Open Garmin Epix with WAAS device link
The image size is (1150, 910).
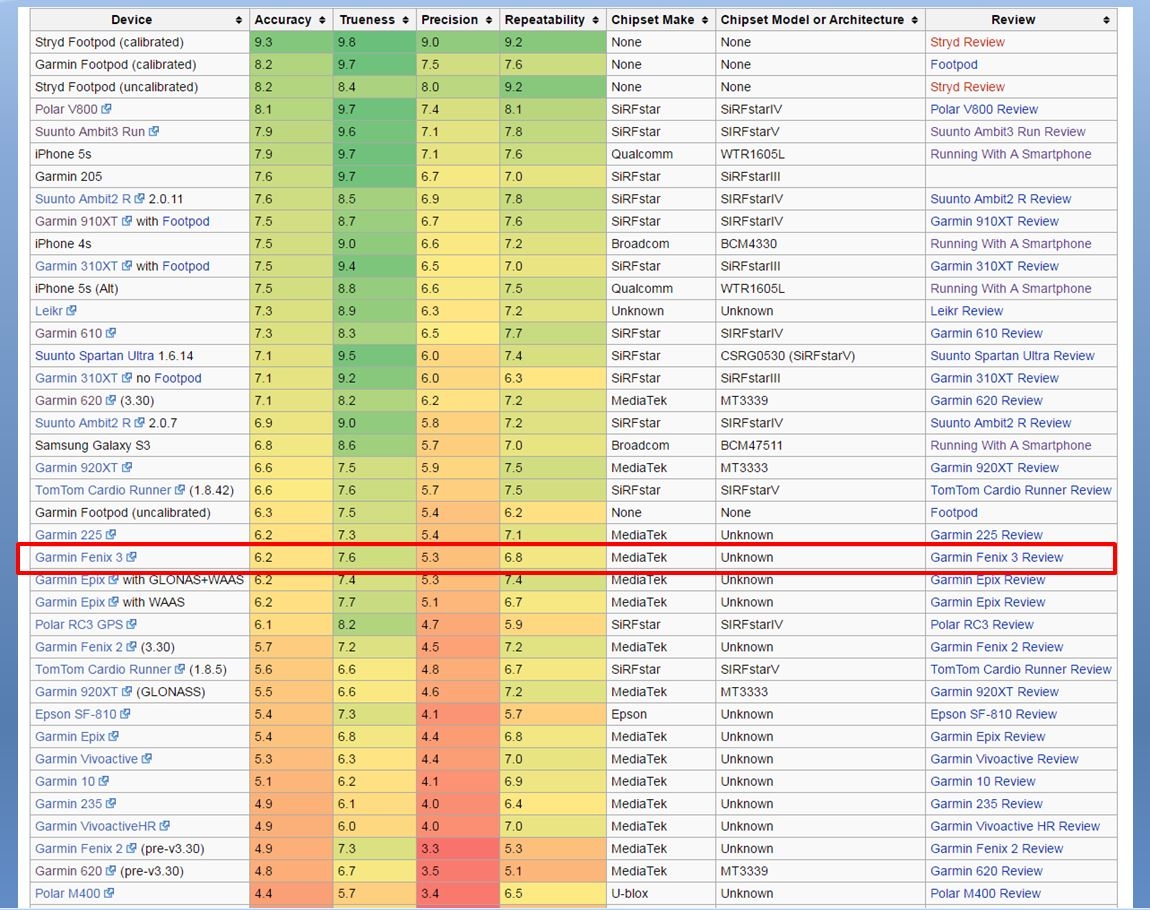tap(70, 602)
